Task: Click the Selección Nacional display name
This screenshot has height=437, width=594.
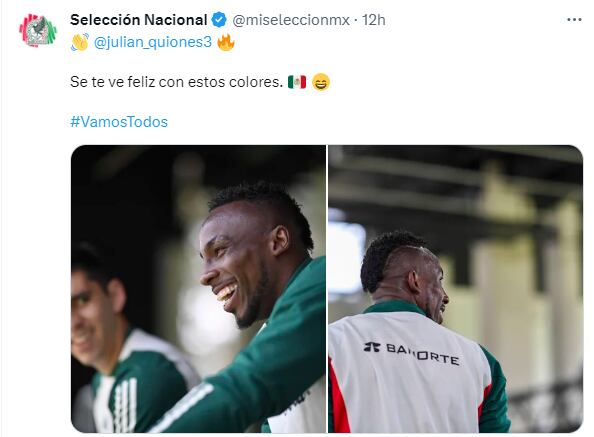Action: tap(139, 20)
